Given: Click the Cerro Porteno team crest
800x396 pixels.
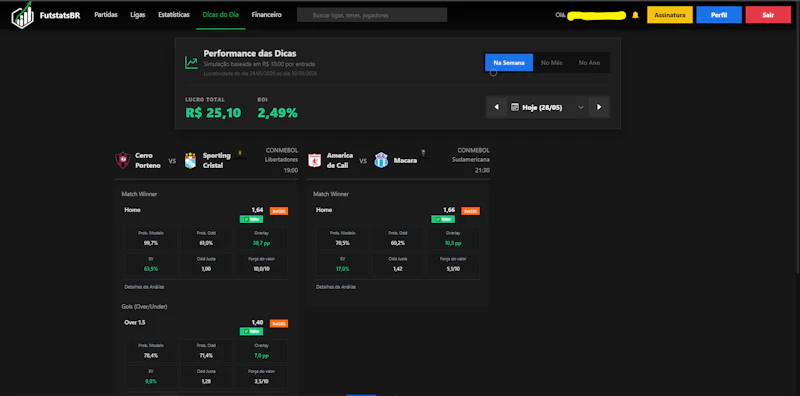Looking at the screenshot, I should 122,160.
